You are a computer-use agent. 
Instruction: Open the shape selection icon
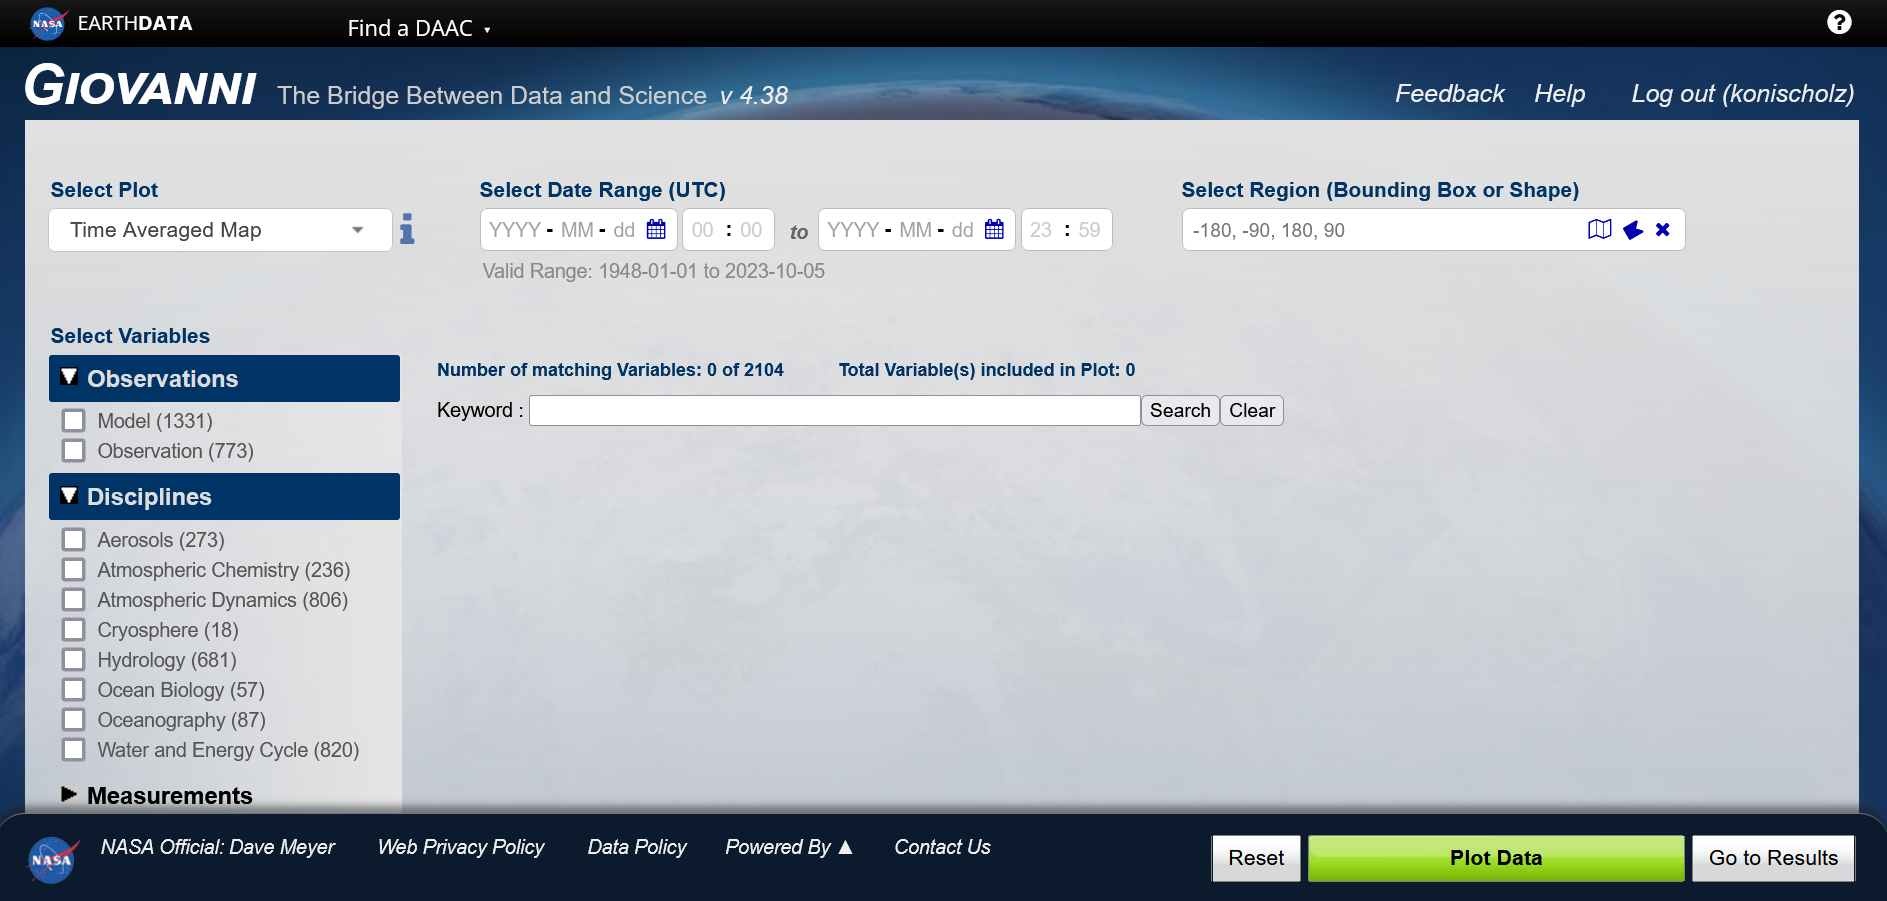[1633, 230]
